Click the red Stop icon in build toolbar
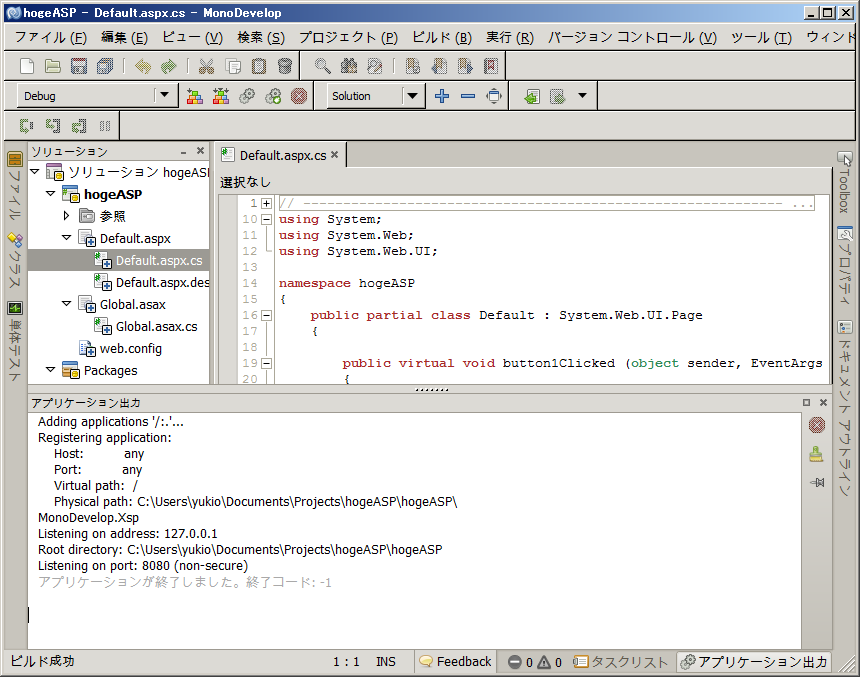 (x=298, y=96)
